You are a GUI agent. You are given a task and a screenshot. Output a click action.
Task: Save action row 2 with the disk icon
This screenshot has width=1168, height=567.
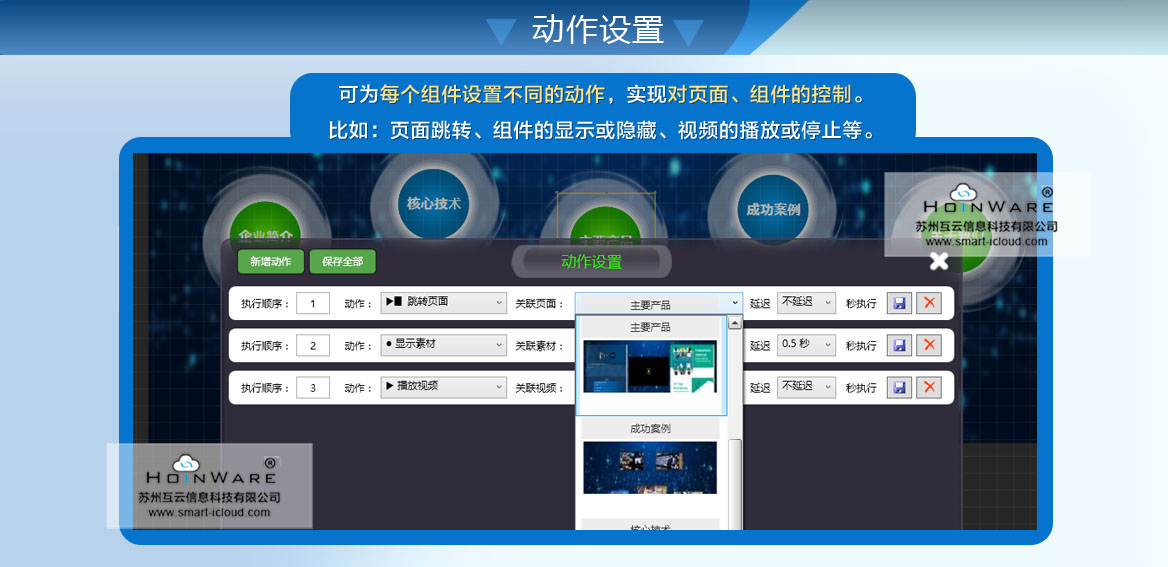[899, 345]
